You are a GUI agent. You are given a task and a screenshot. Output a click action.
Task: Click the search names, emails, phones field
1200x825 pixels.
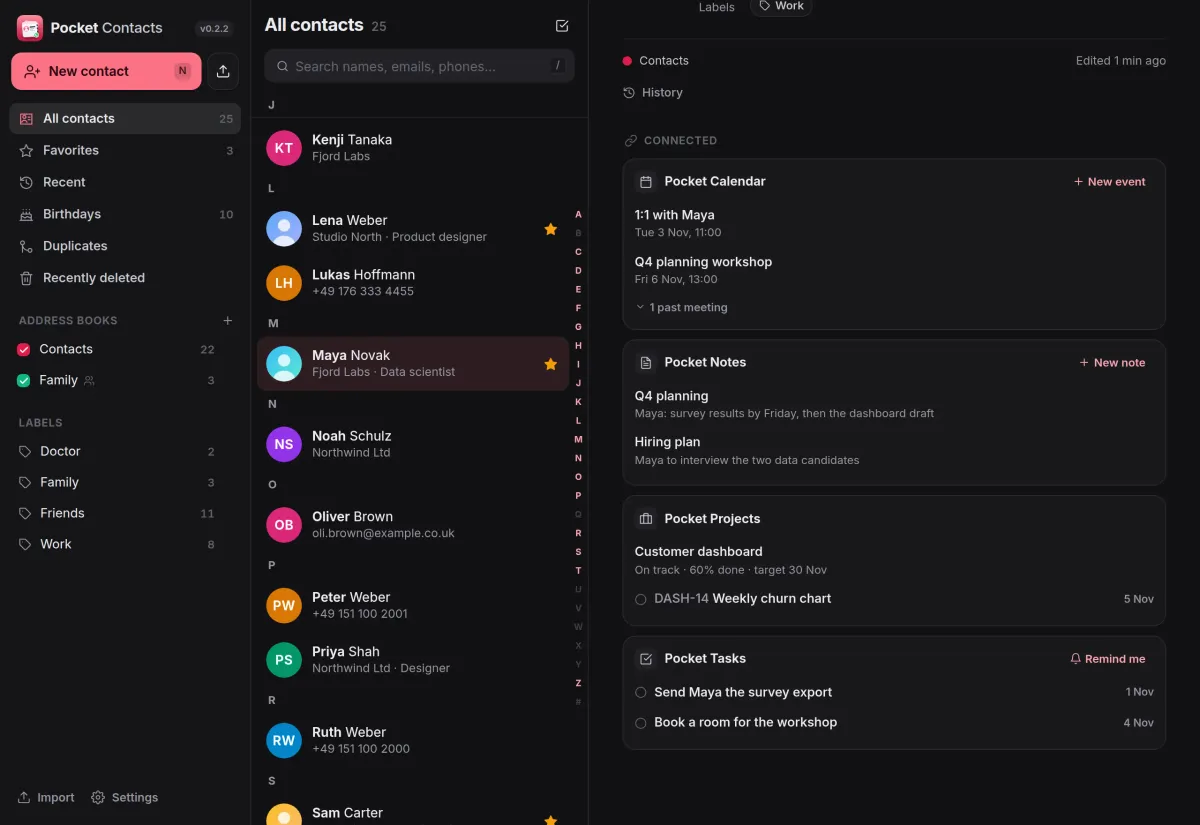click(419, 66)
